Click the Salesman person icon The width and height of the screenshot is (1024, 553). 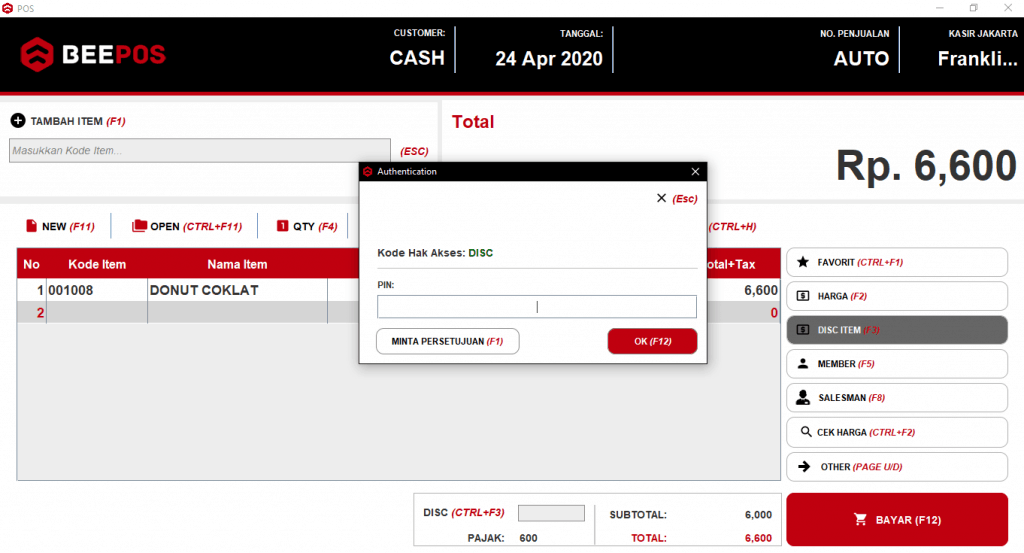803,398
